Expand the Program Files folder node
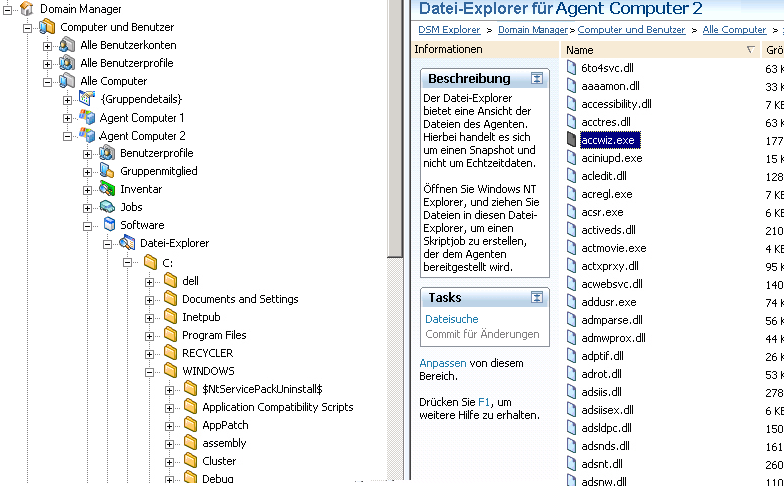Image resolution: width=784 pixels, height=486 pixels. point(150,336)
